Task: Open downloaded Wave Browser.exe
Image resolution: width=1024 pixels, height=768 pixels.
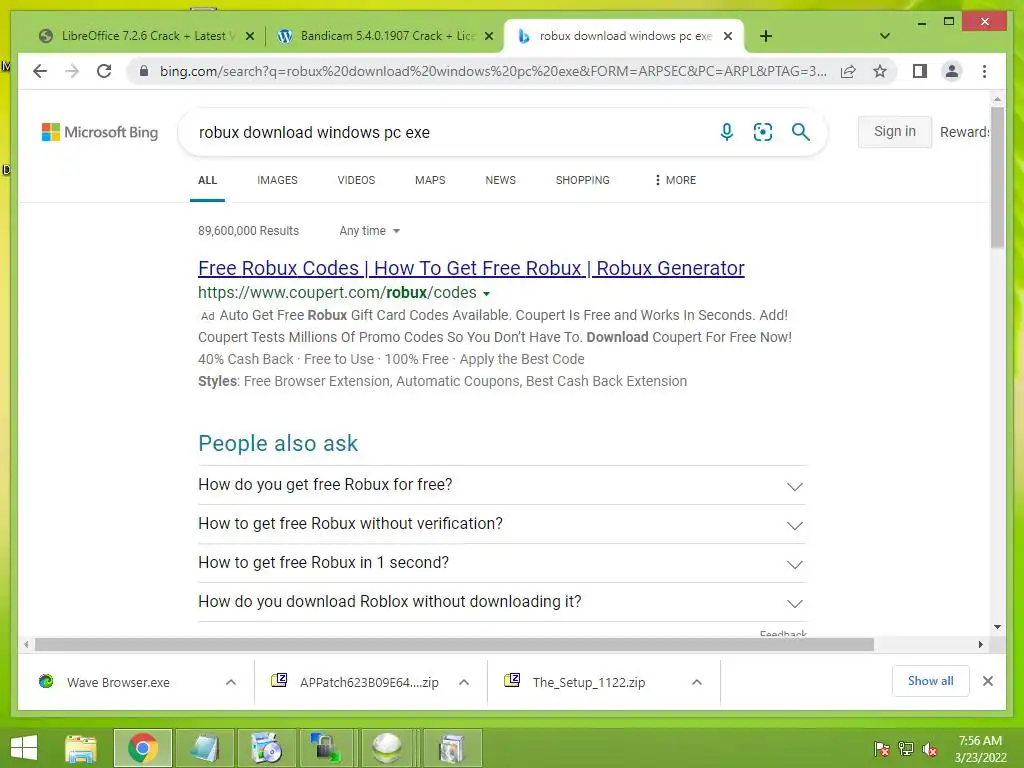Action: [x=118, y=682]
